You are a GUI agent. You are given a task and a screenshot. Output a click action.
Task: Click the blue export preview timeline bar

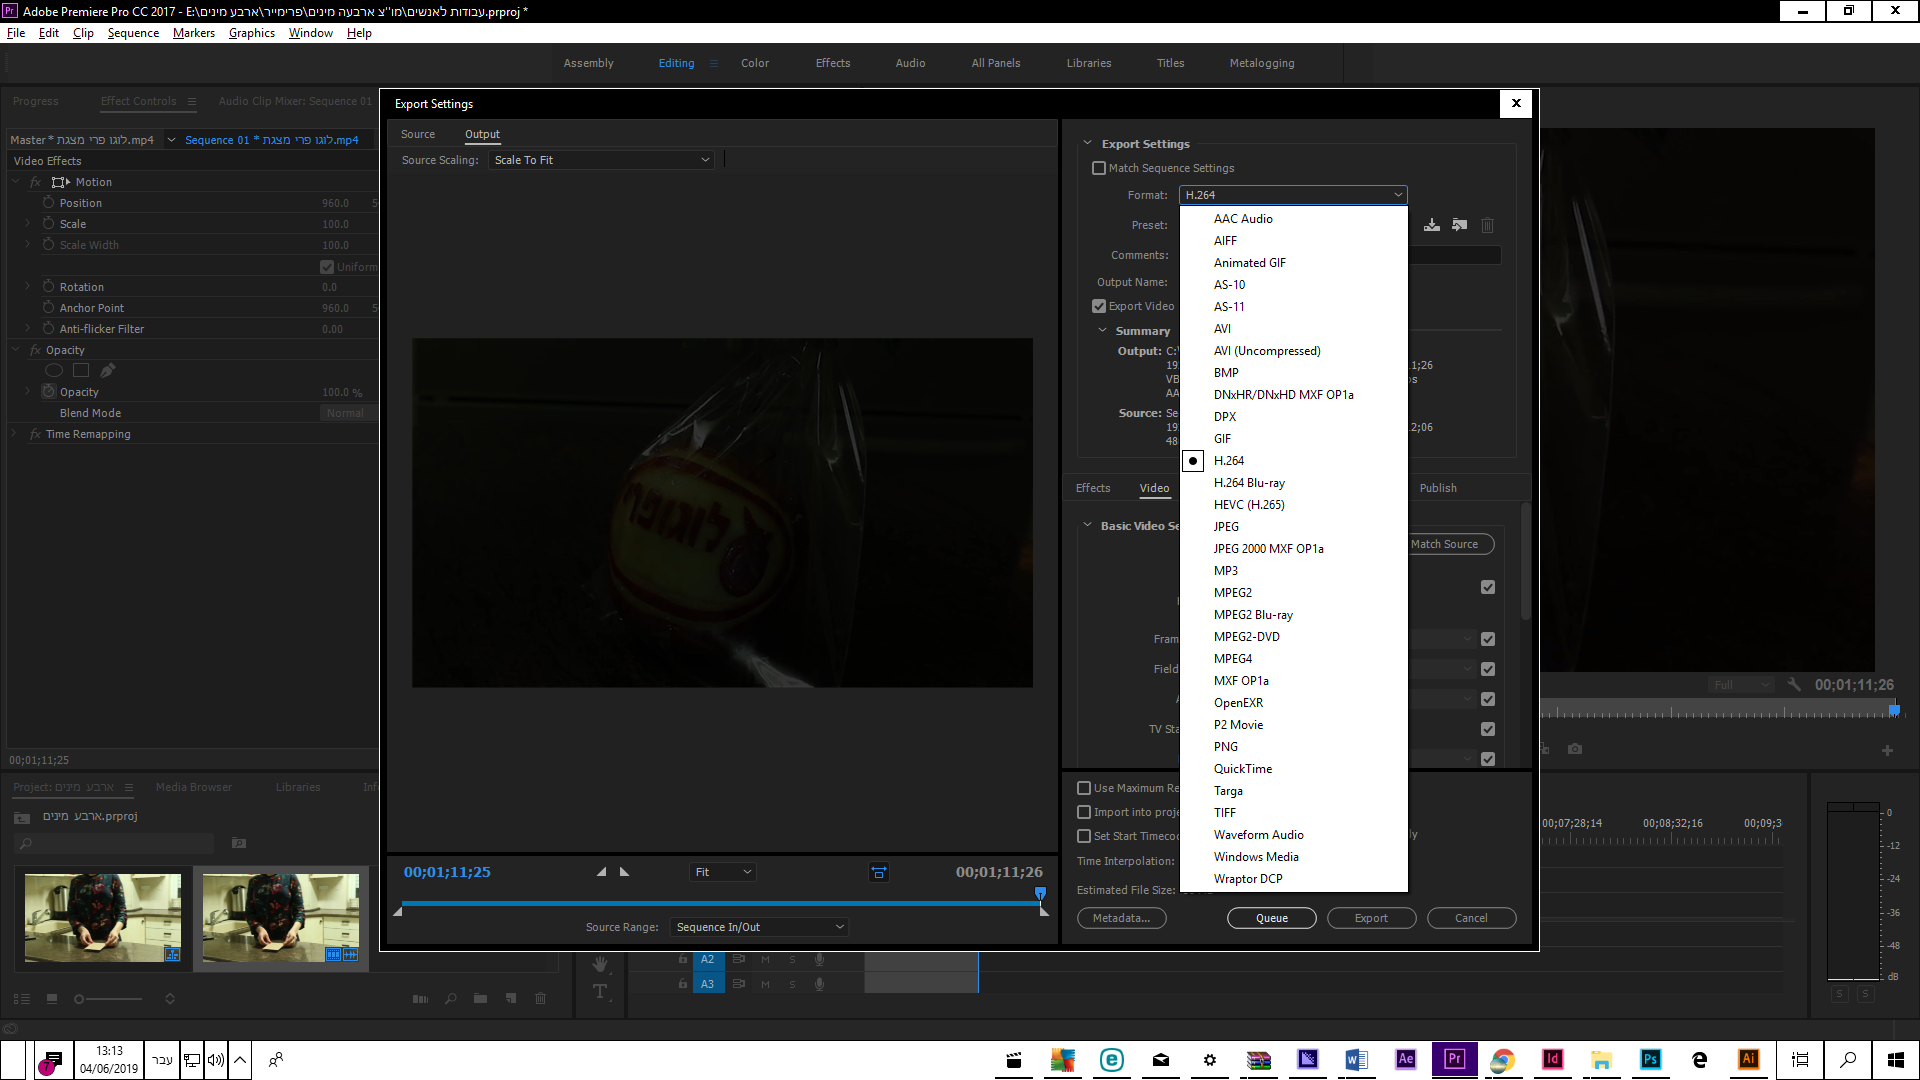coord(720,903)
